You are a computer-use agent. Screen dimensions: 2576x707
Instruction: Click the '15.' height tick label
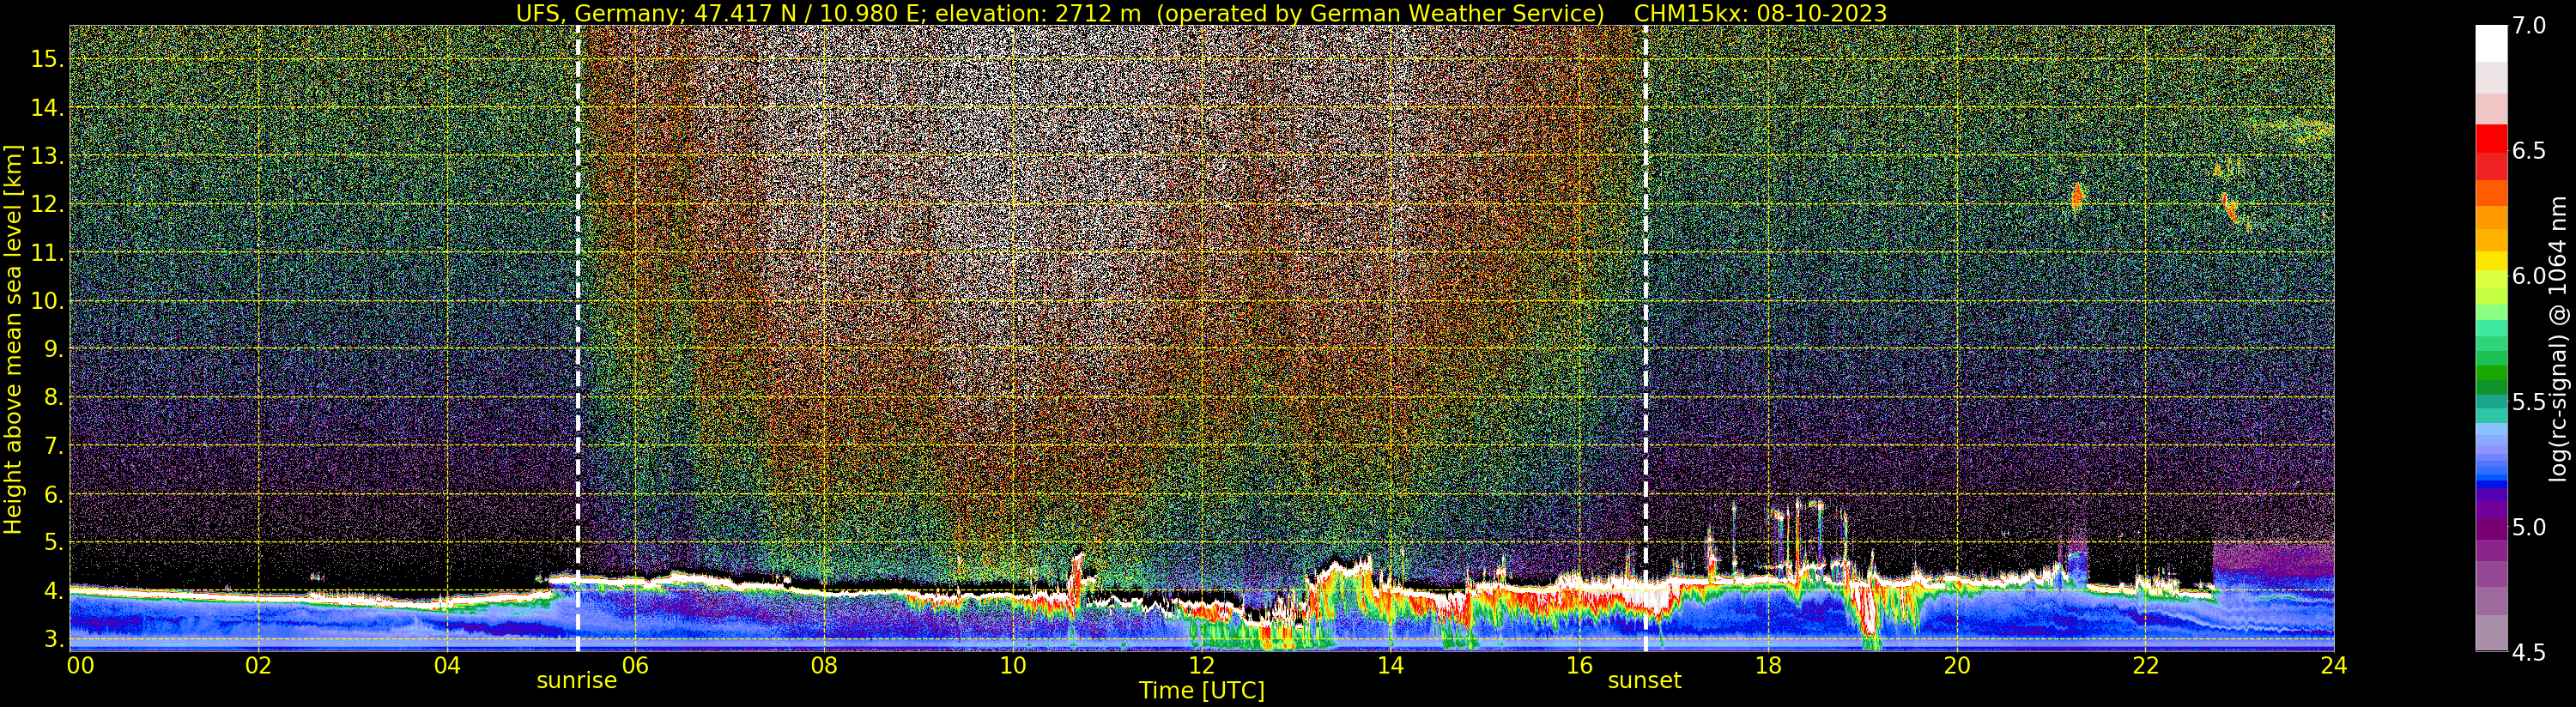[x=47, y=59]
